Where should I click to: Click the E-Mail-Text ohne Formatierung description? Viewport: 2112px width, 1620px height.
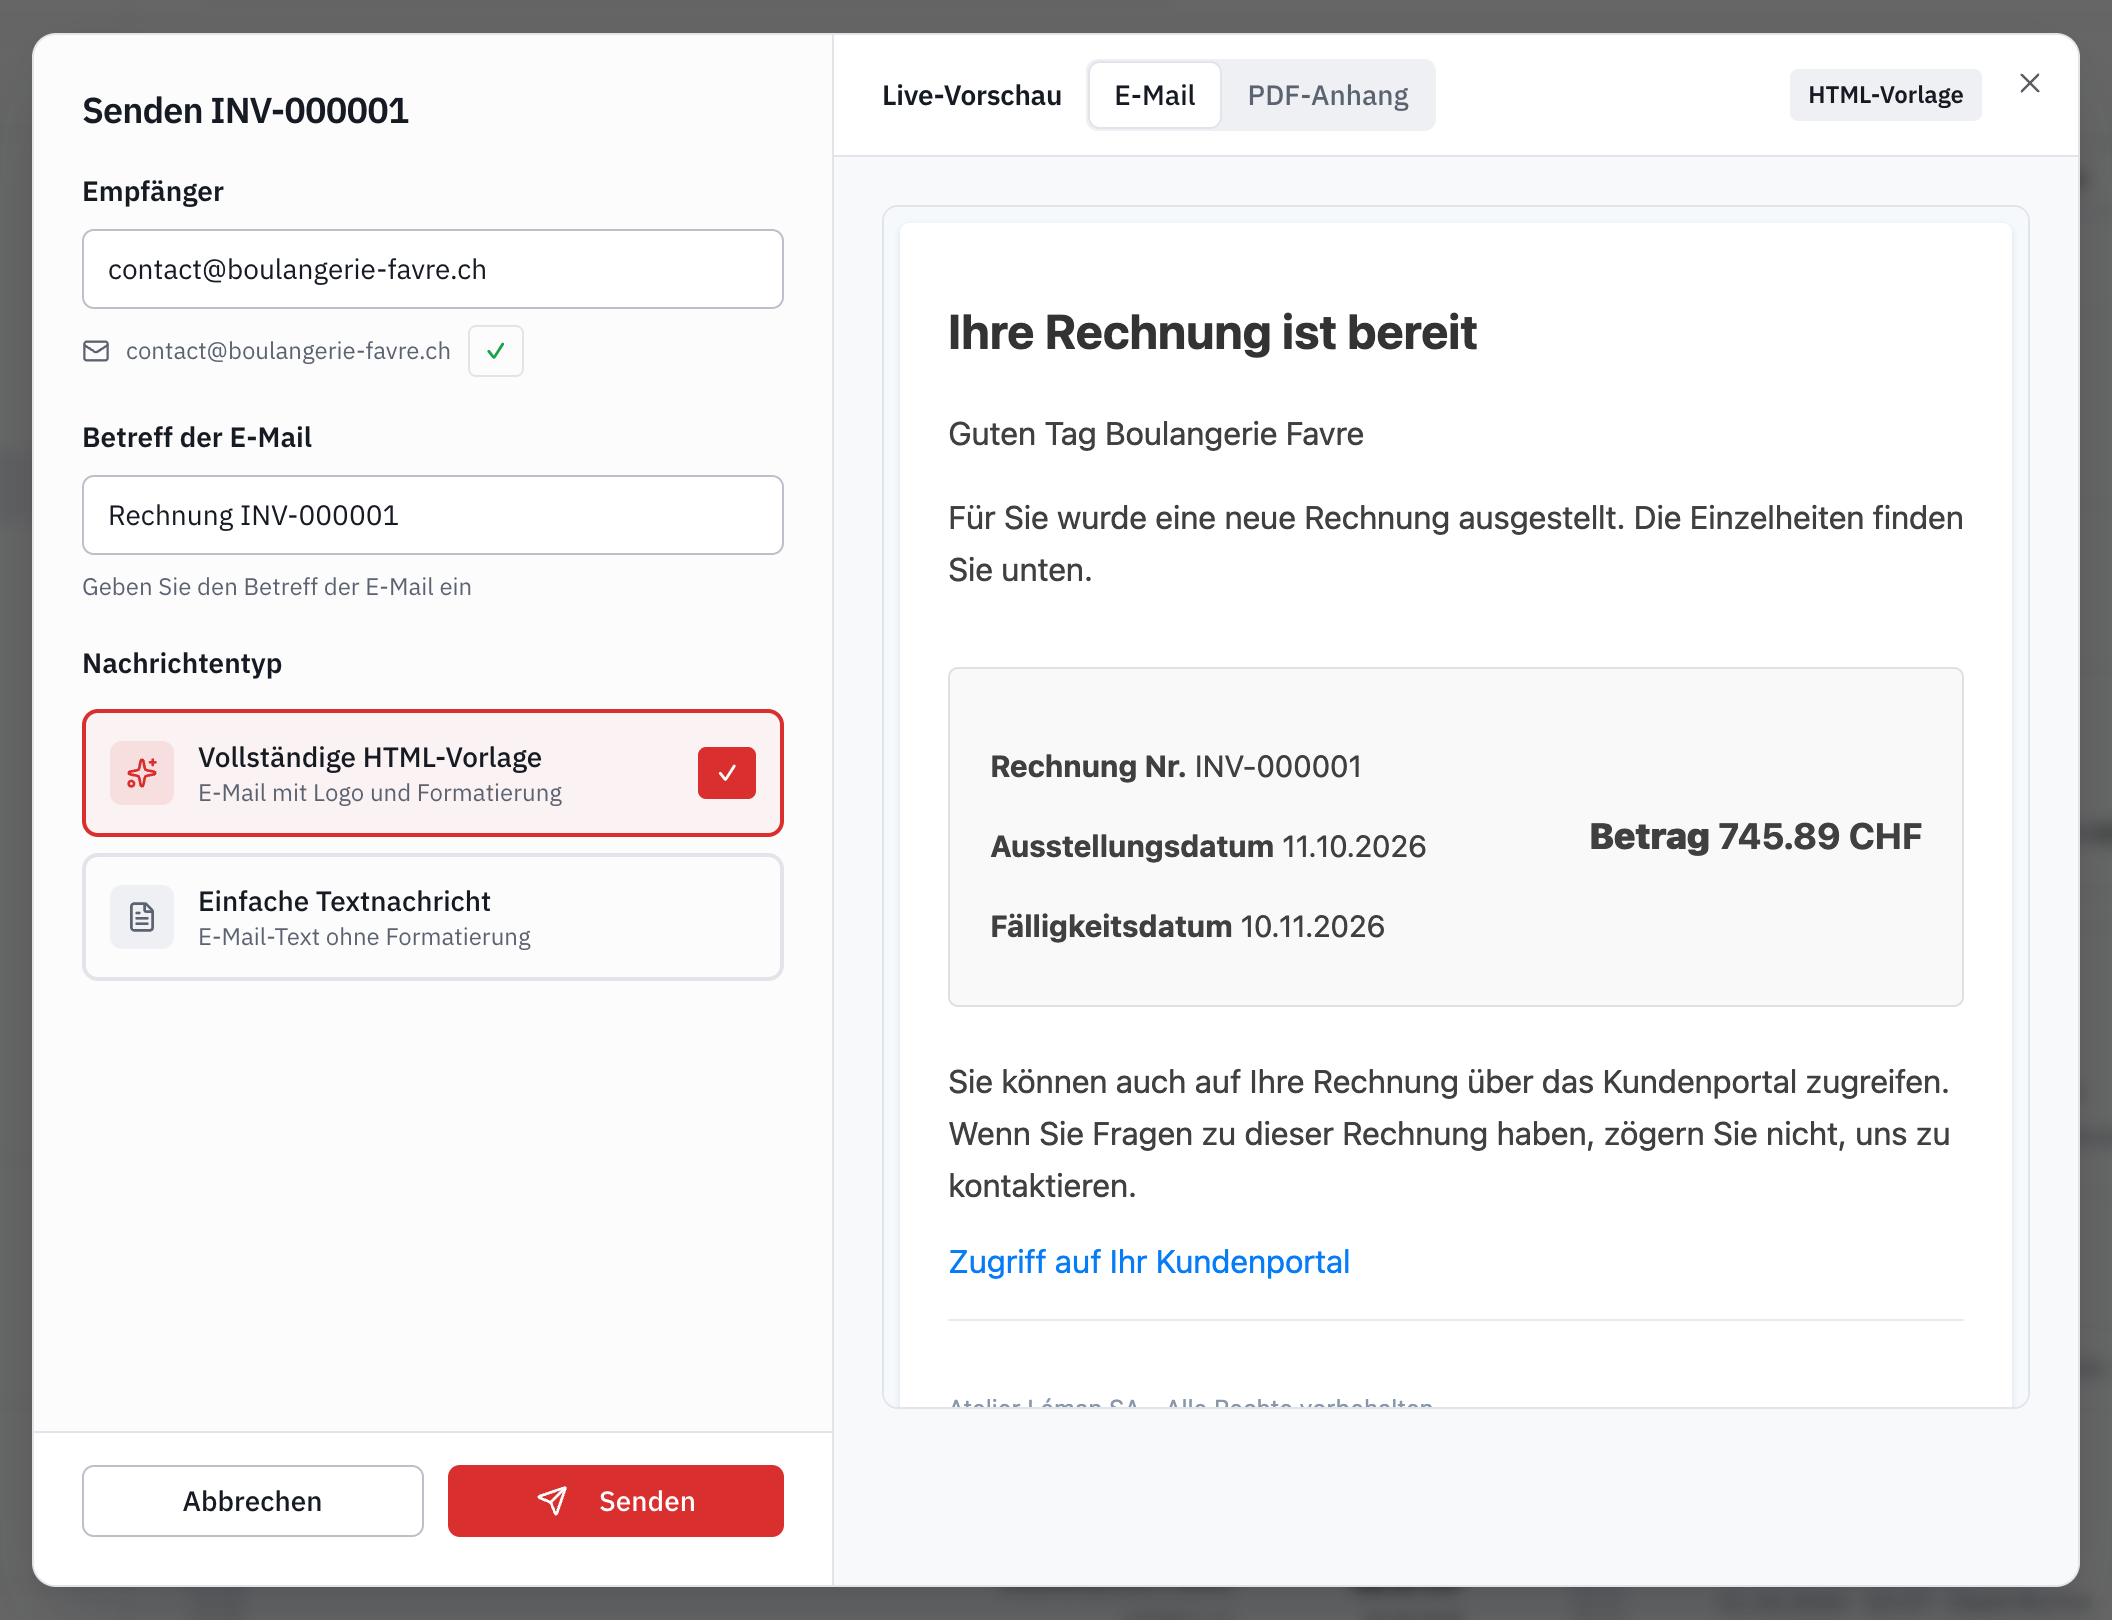click(x=364, y=937)
